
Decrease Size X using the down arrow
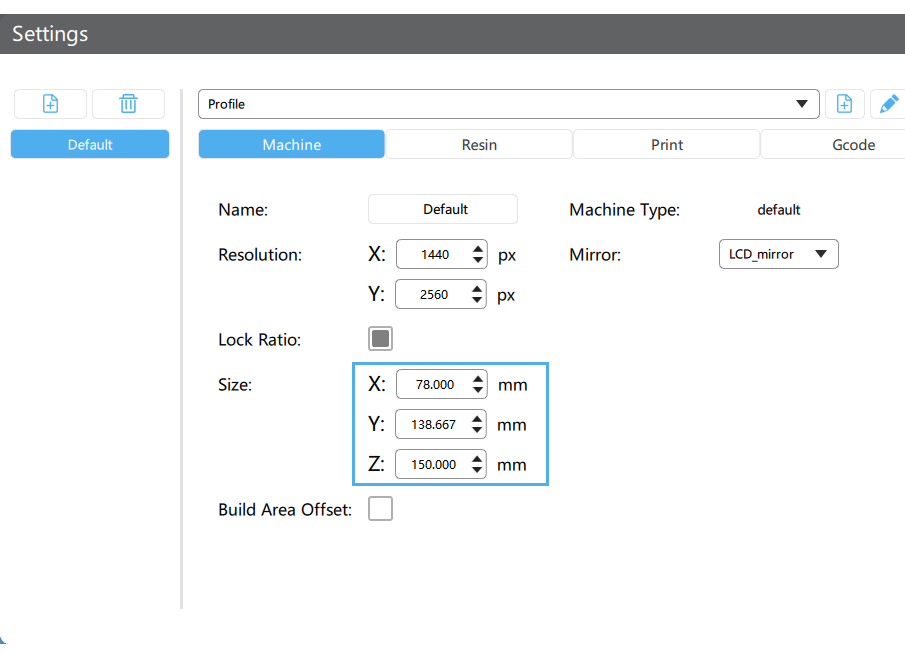click(x=478, y=389)
